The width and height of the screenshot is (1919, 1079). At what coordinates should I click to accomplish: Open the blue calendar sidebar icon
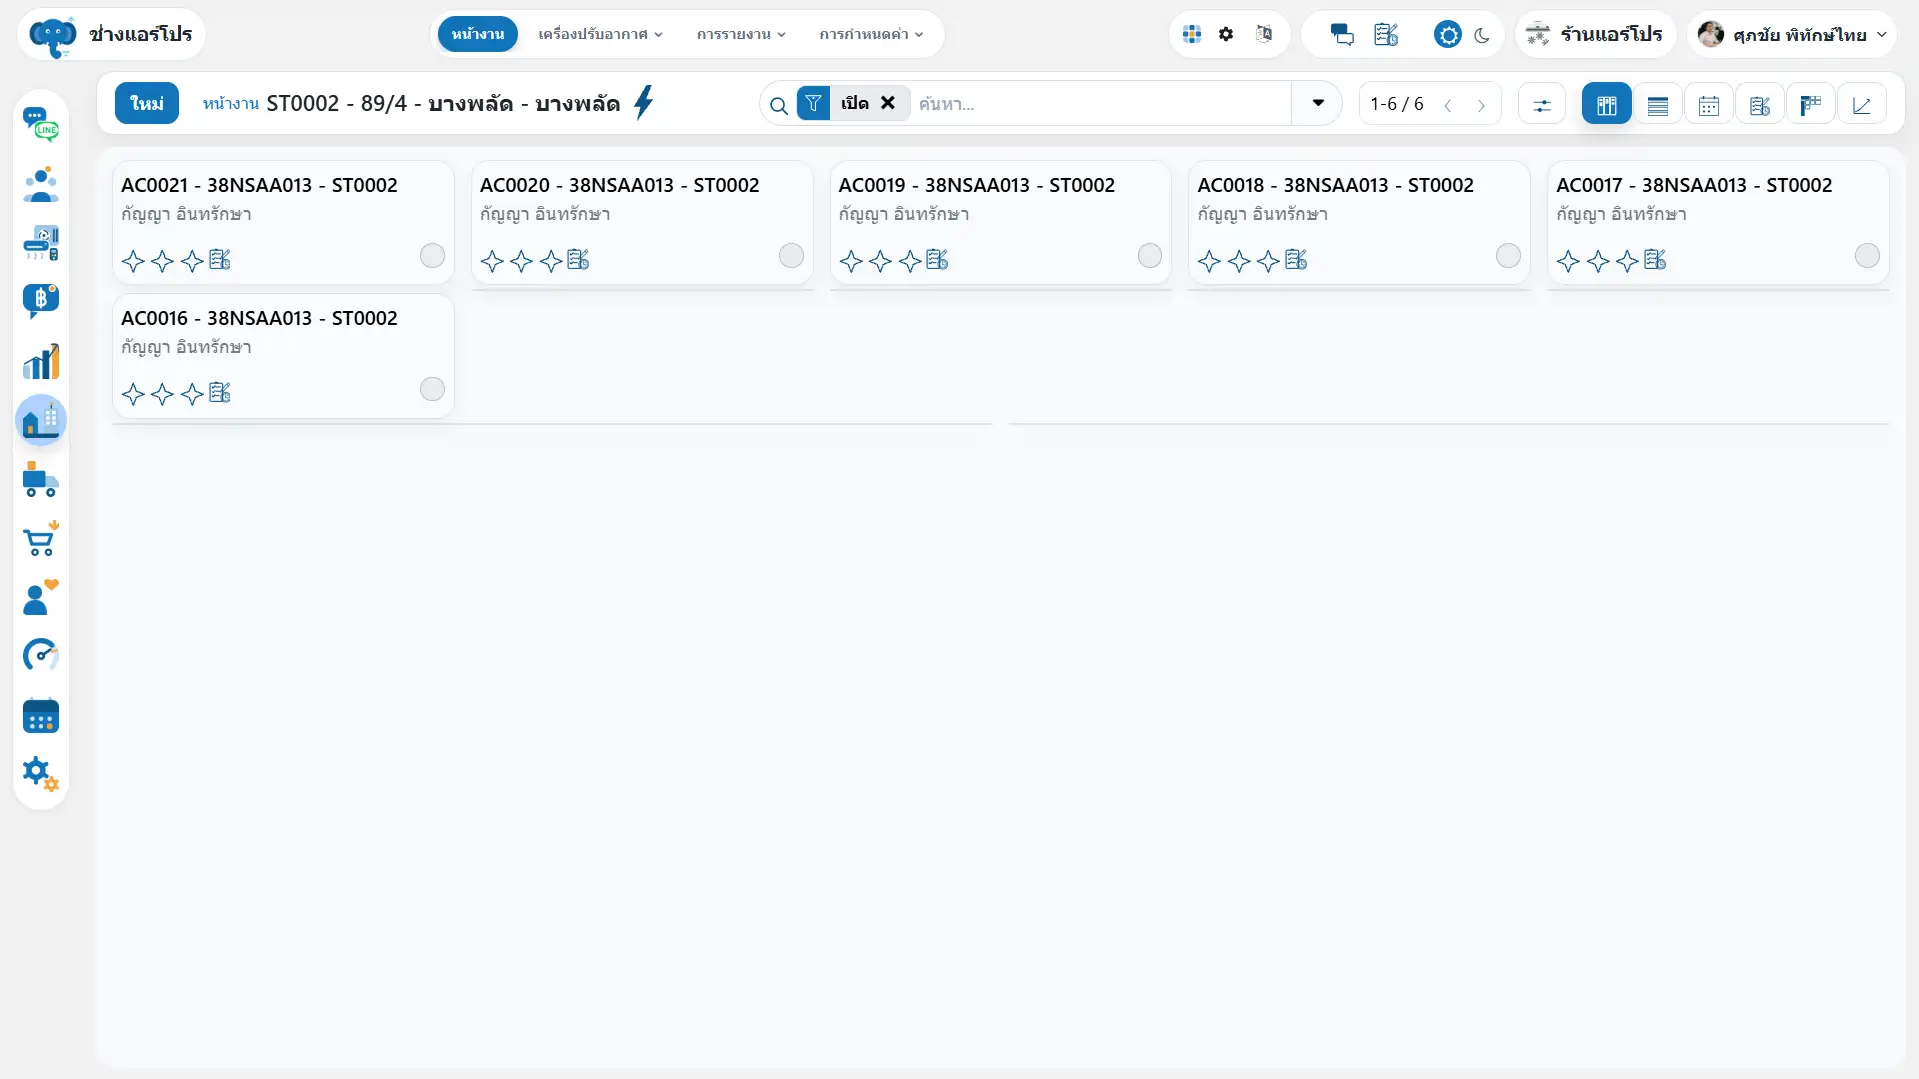click(41, 716)
